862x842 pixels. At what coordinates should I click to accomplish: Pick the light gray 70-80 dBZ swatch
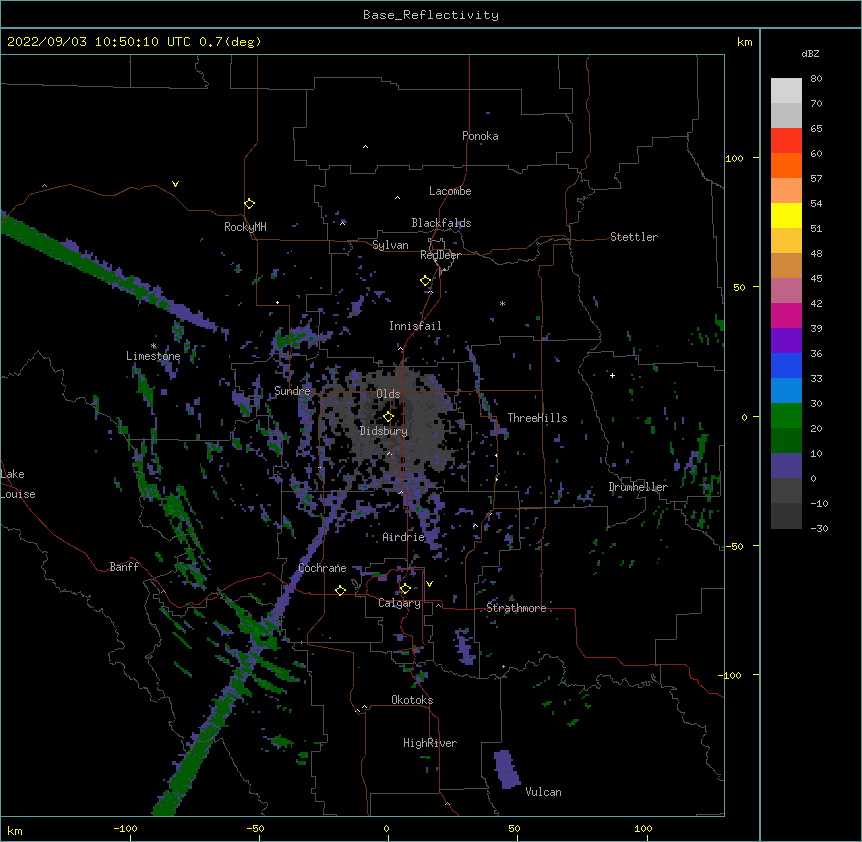[x=786, y=91]
